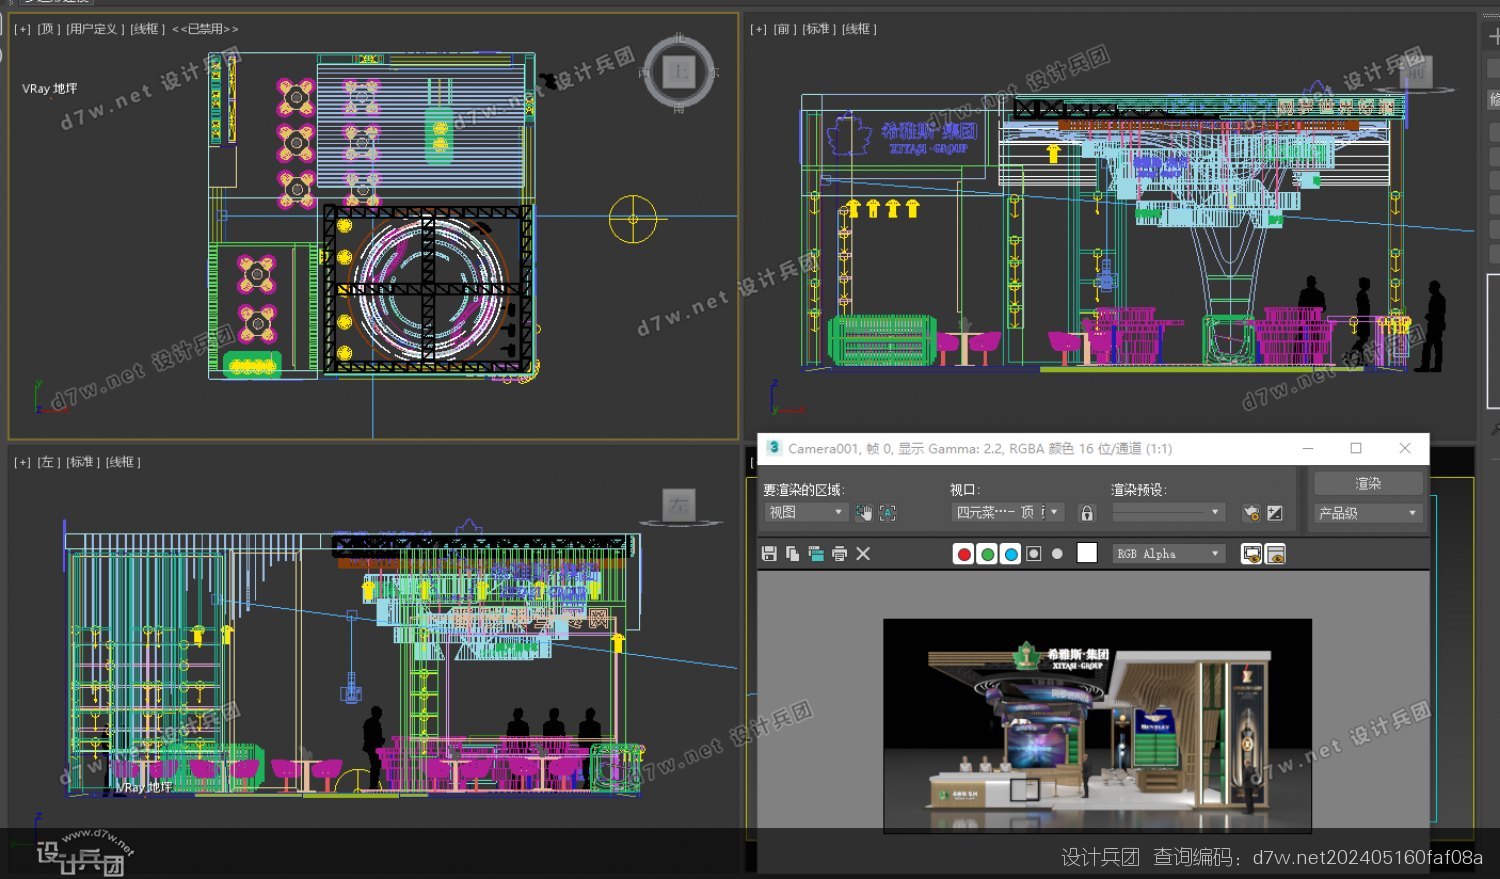The image size is (1500, 879).
Task: Open the [左] view label menu
Action: [48, 462]
